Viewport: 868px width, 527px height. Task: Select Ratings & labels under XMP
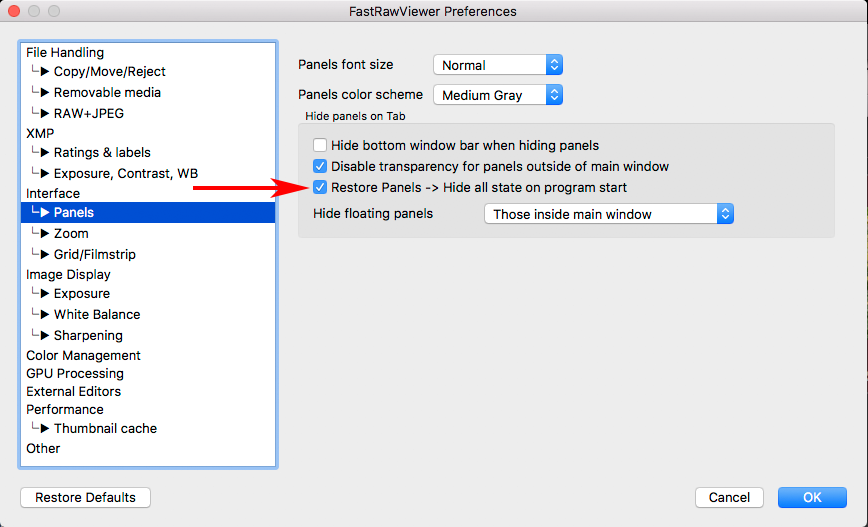tap(102, 152)
